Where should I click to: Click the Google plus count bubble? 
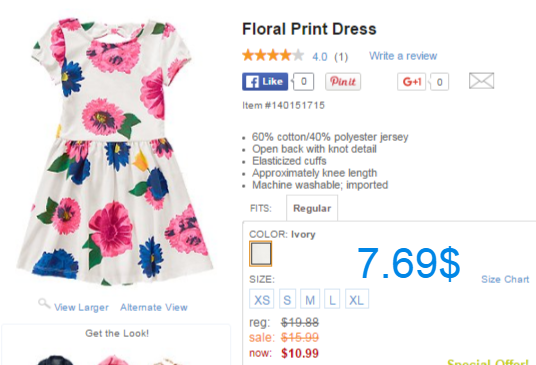(439, 82)
